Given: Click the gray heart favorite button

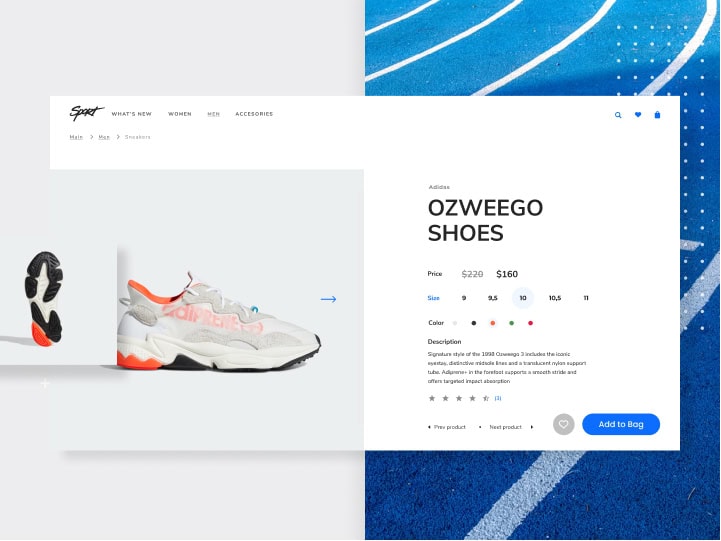Looking at the screenshot, I should 563,424.
